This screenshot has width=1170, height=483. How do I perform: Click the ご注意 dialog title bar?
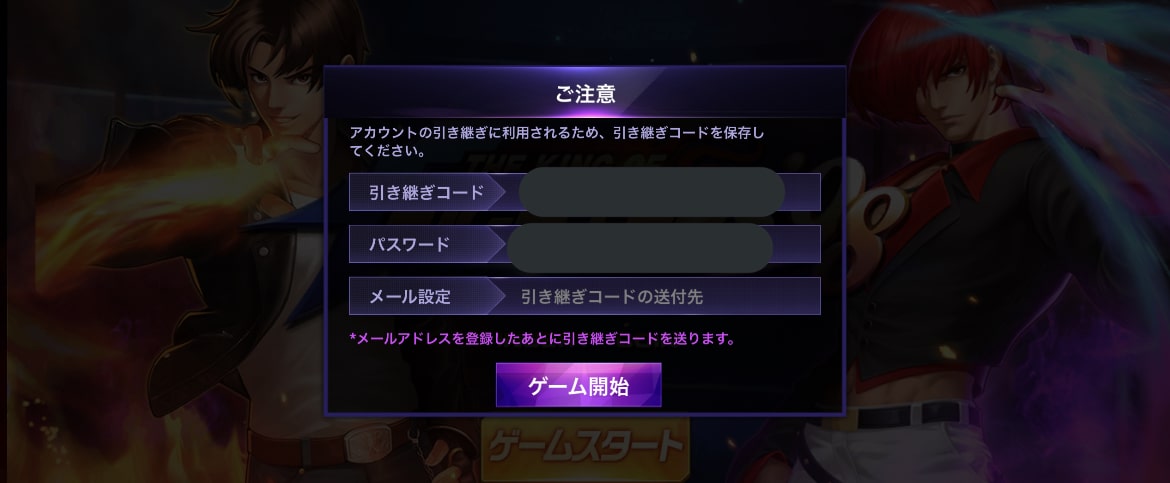585,93
